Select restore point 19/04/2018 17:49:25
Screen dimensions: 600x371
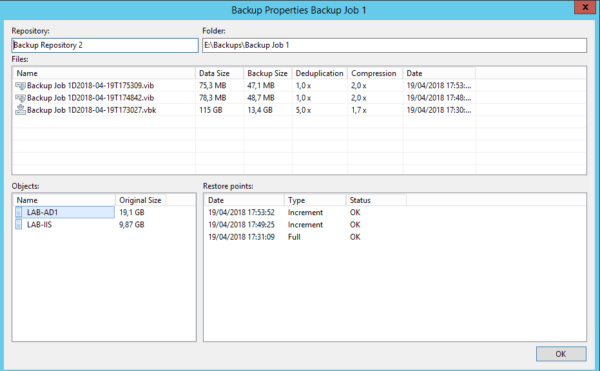(x=241, y=225)
